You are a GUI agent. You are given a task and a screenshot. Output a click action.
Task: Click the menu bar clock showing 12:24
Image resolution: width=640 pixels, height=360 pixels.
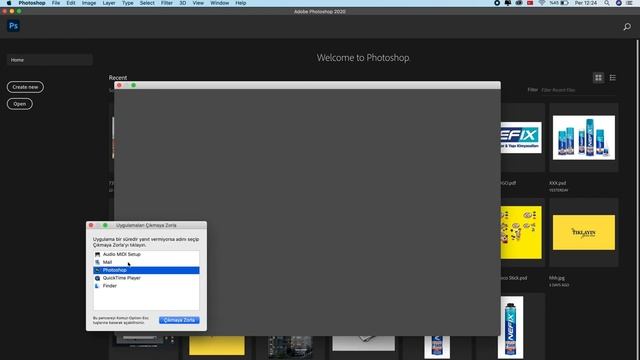click(x=586, y=3)
